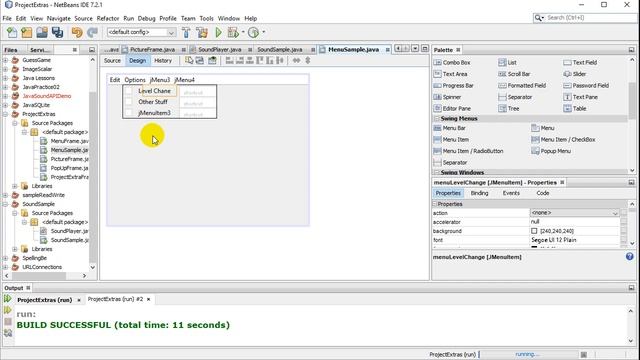Screen dimensions: 640x360
Task: Select Menu Item / RadioButton palette component
Action: [468, 151]
